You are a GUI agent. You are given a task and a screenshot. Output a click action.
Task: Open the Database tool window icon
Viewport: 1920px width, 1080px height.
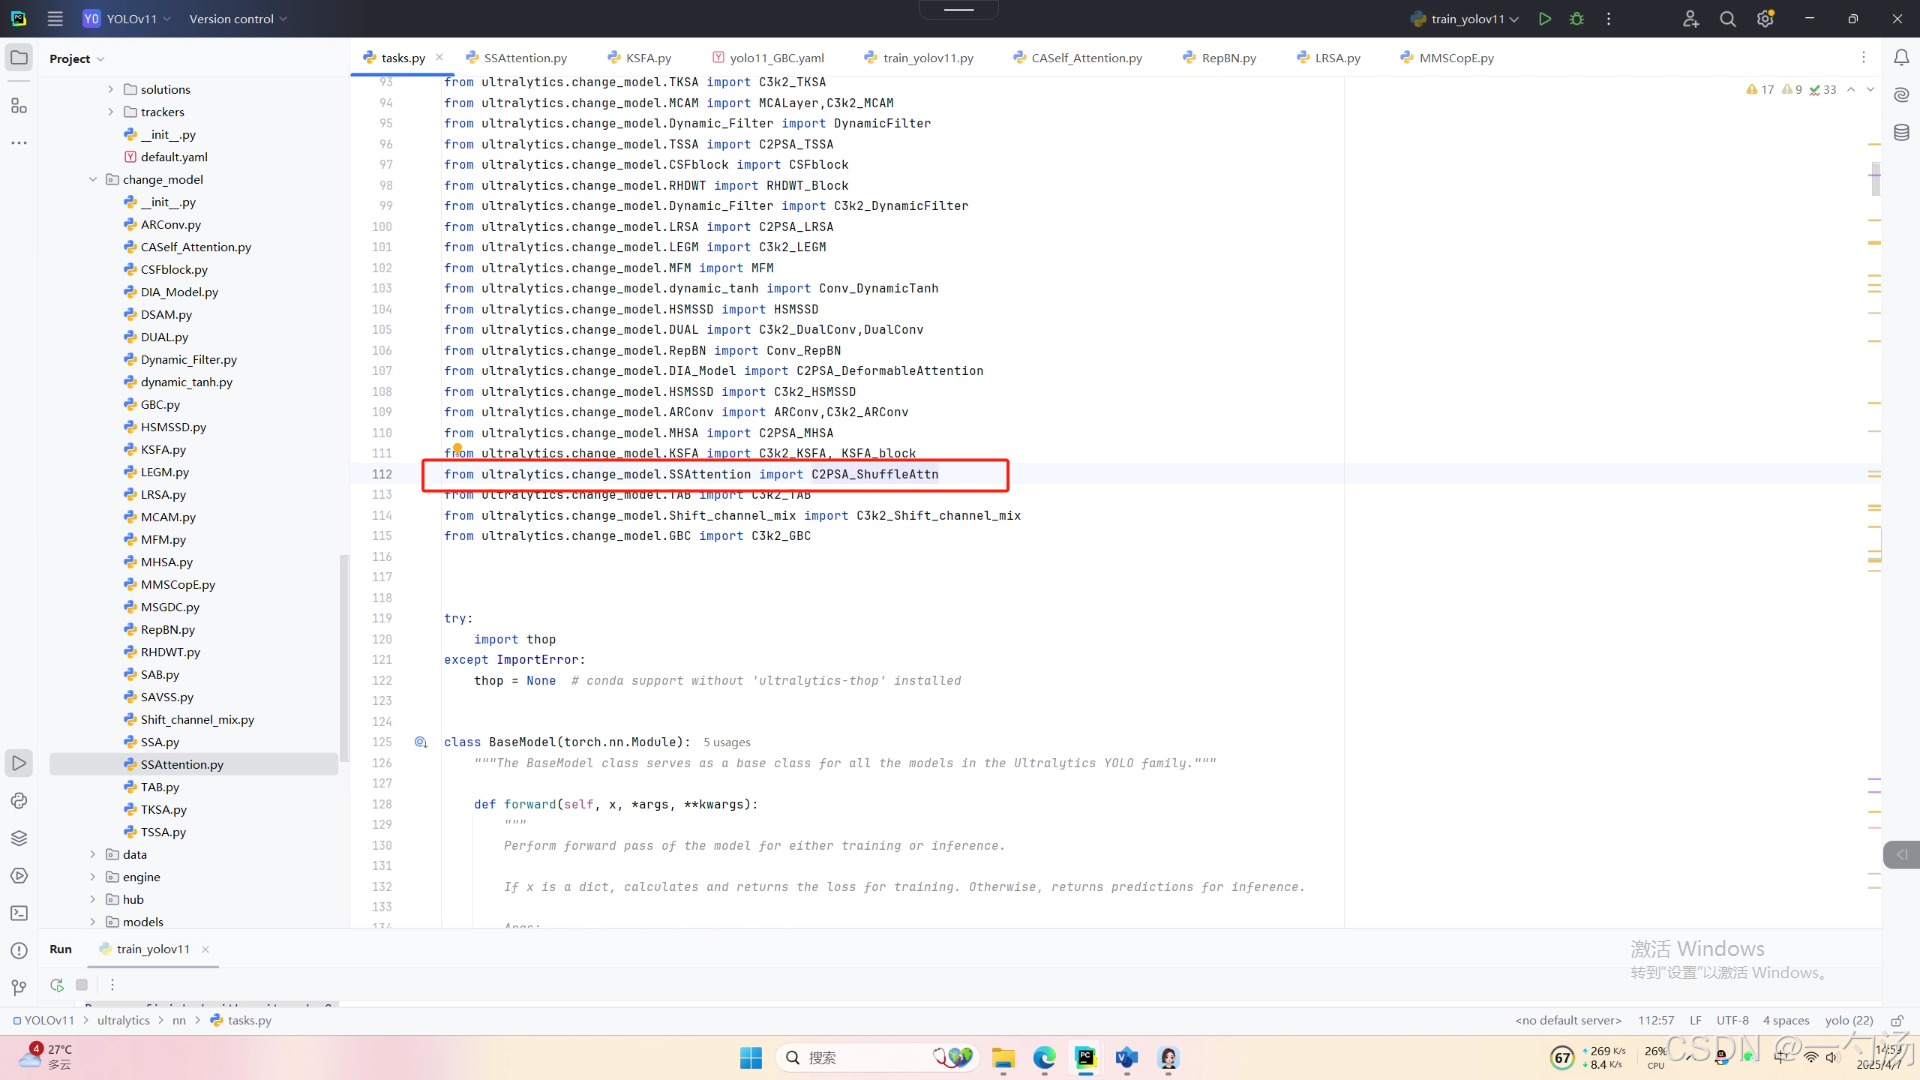pos(1901,132)
